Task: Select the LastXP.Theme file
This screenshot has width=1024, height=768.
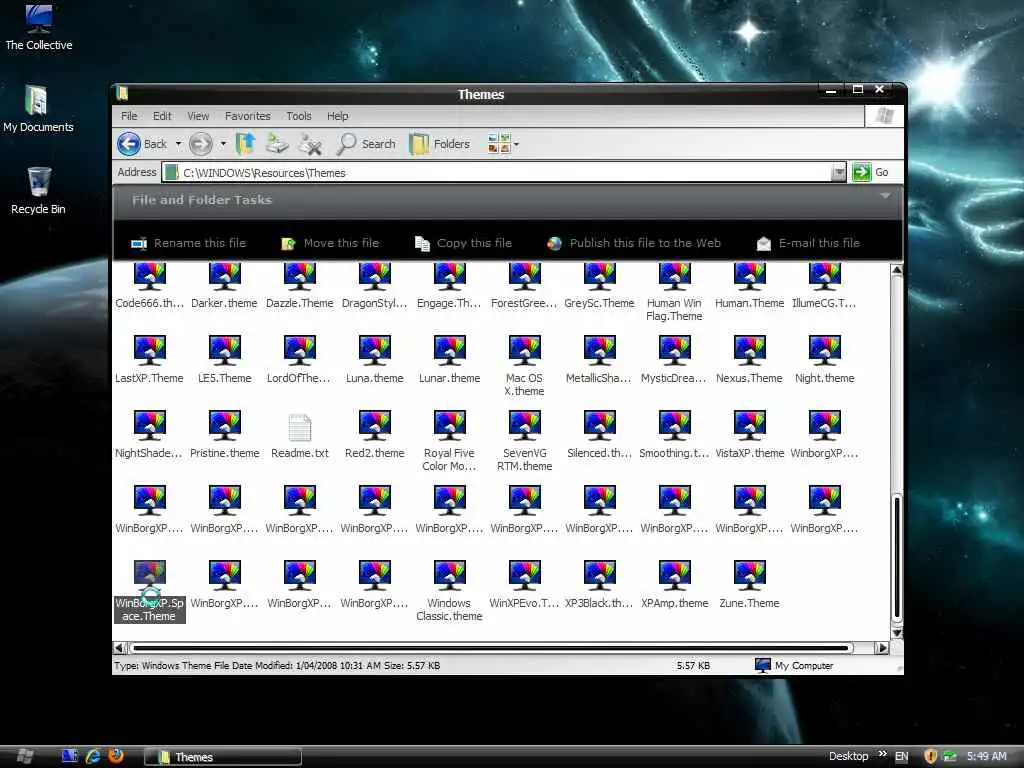Action: click(150, 360)
